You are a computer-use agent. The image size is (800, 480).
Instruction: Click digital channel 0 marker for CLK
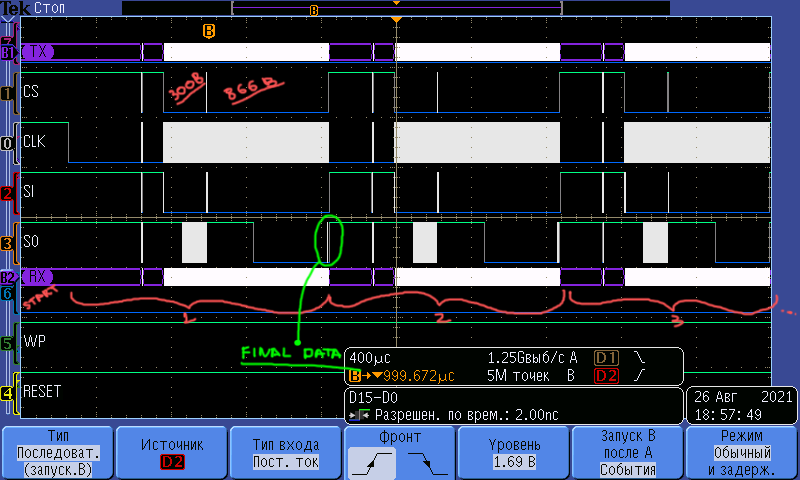click(x=7, y=143)
